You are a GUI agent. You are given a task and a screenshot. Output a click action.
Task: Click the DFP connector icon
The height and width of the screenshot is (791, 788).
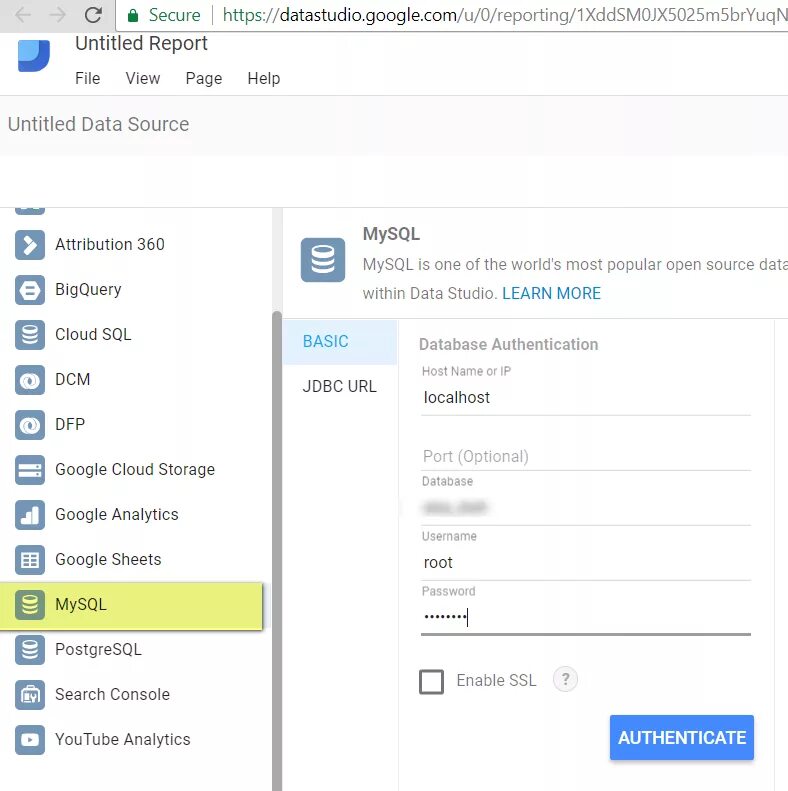(30, 425)
